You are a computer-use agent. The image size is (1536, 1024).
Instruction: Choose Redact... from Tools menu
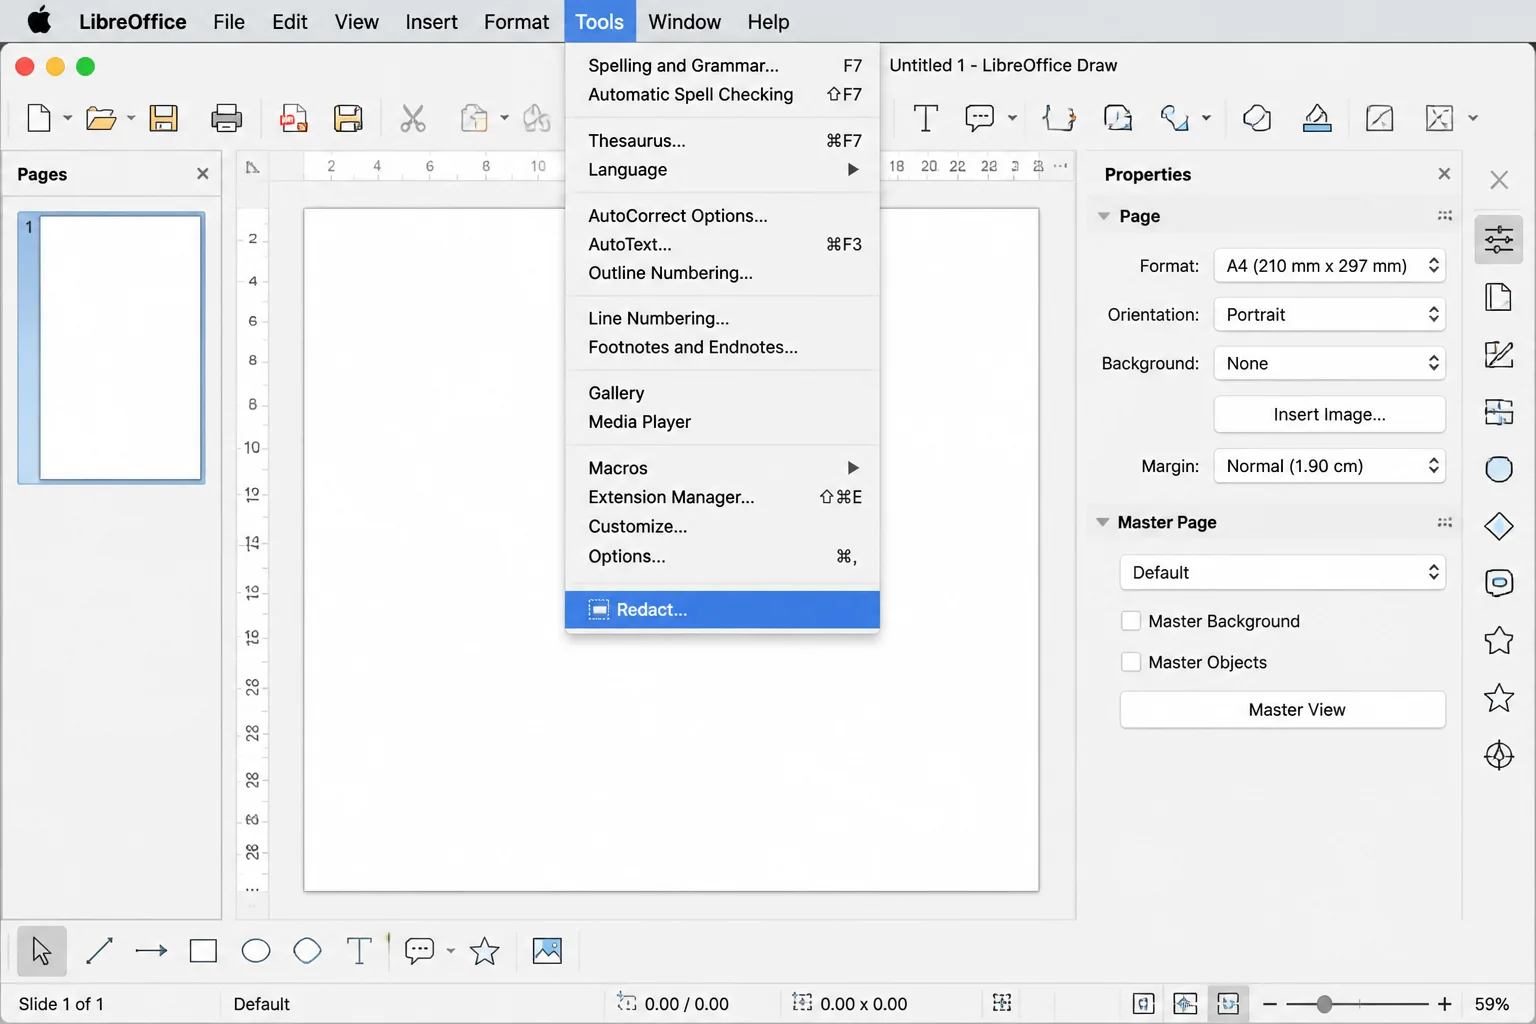tap(722, 610)
